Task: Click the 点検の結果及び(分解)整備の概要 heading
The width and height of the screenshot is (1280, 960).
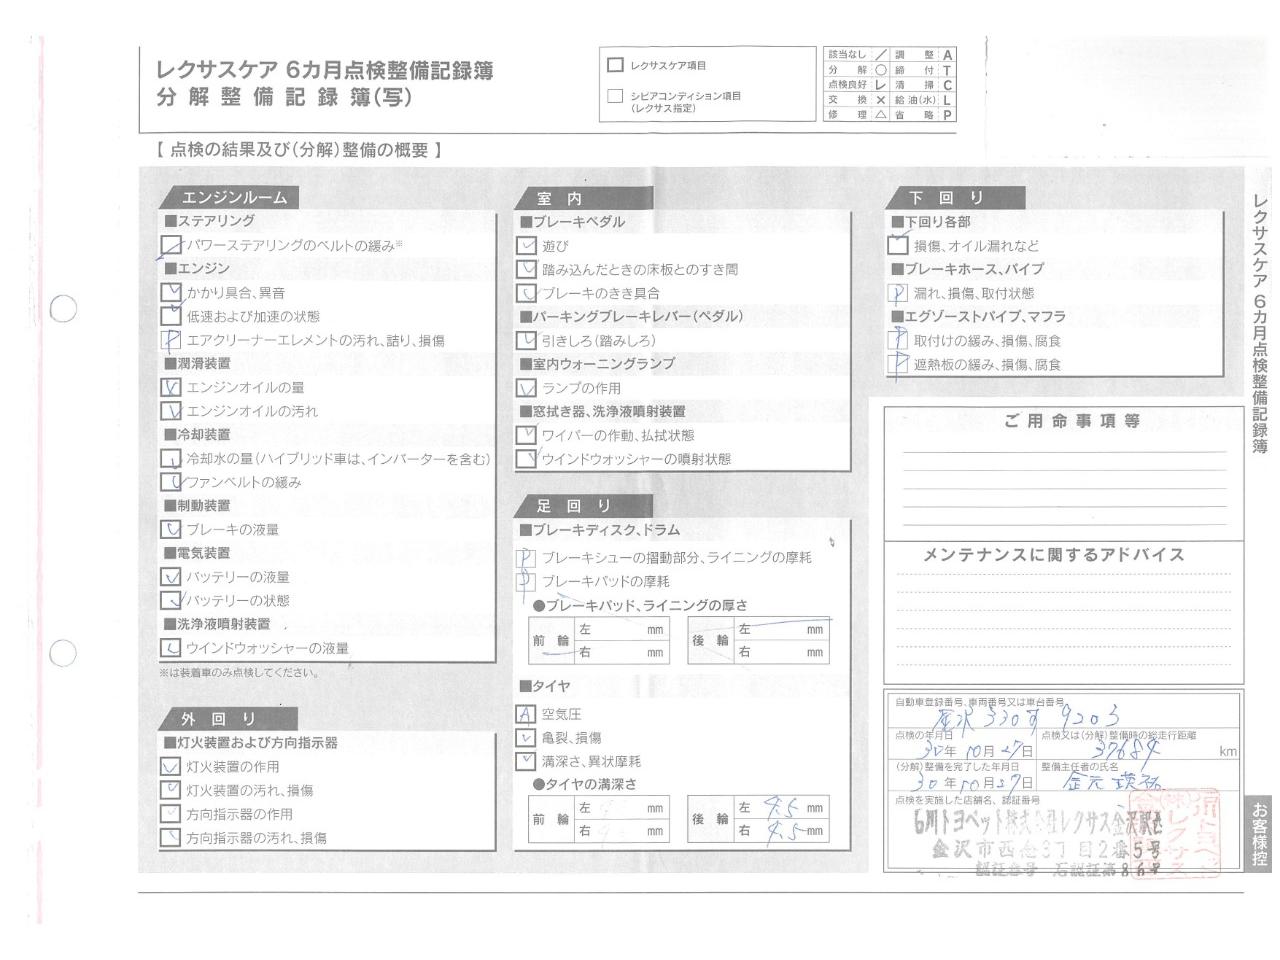Action: click(299, 150)
